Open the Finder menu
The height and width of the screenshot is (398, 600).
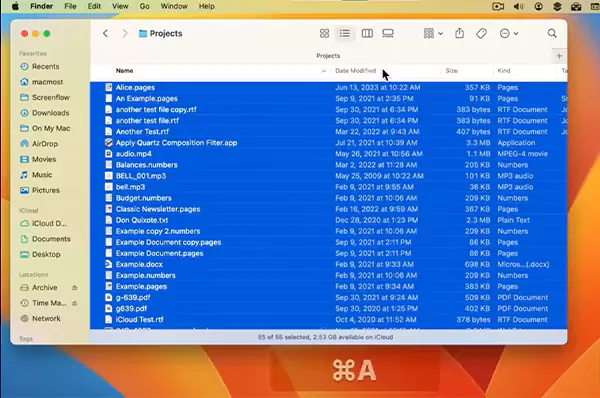point(41,7)
